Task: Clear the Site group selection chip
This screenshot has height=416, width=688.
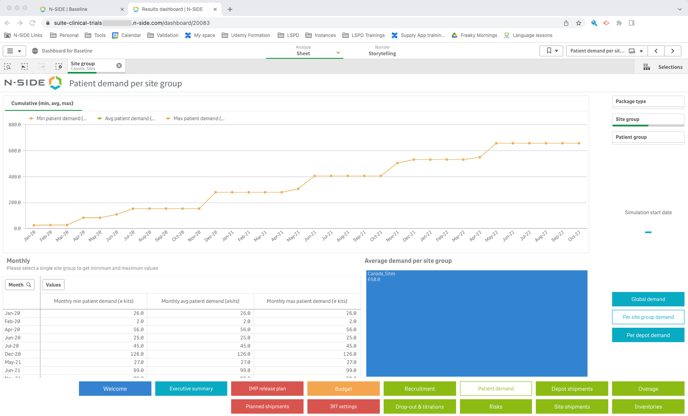Action: (119, 66)
